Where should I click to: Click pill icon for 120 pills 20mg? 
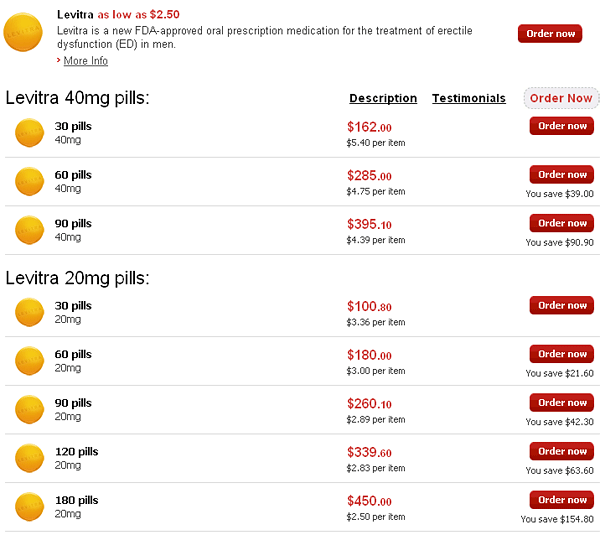tap(30, 457)
